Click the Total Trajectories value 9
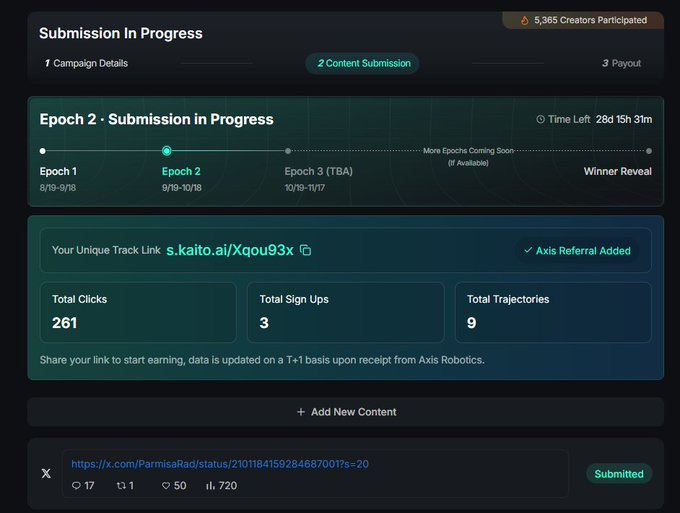Screen dimensions: 680x513 point(471,323)
